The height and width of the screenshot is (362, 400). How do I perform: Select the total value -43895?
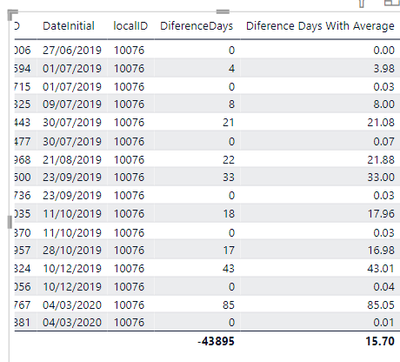click(x=216, y=341)
